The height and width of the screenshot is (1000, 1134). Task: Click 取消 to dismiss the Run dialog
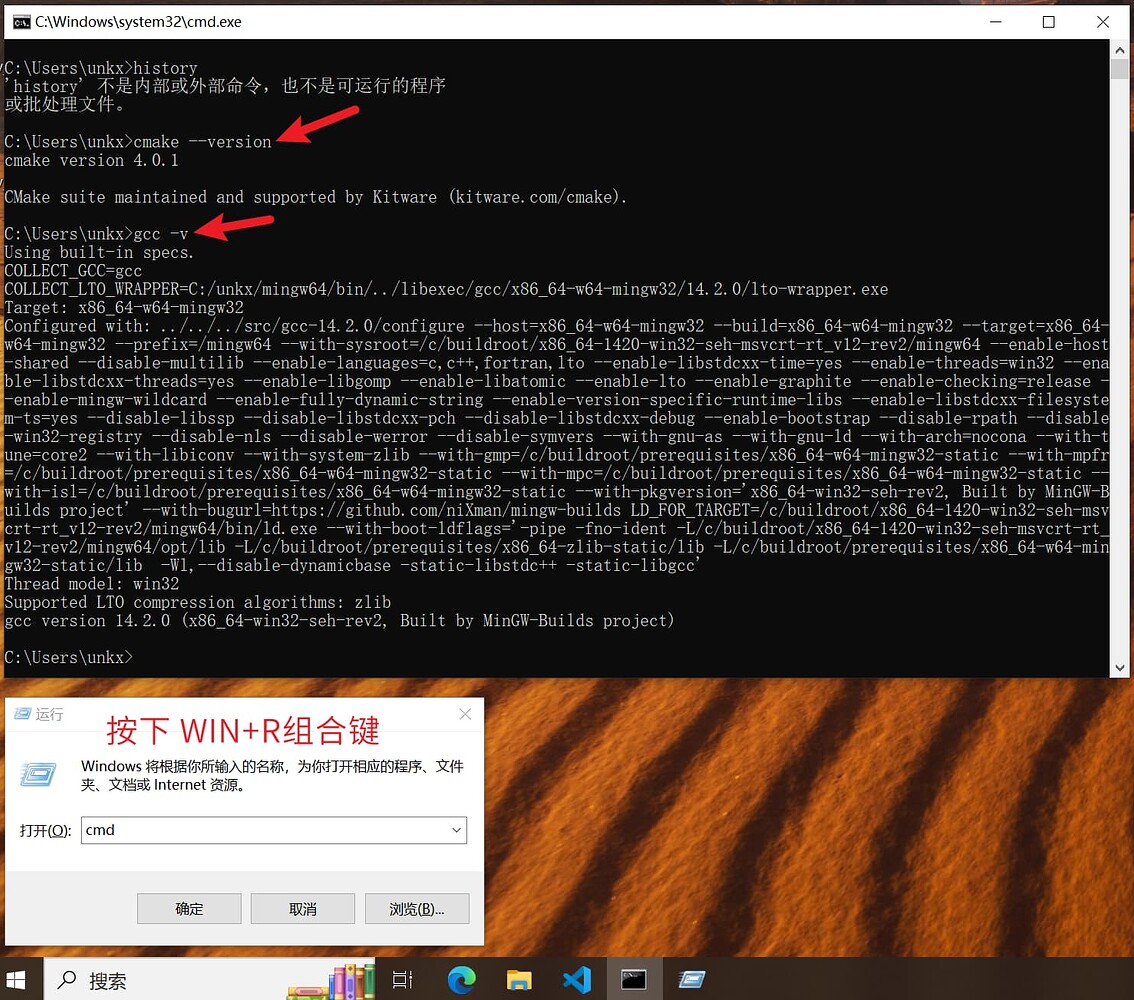[x=302, y=908]
